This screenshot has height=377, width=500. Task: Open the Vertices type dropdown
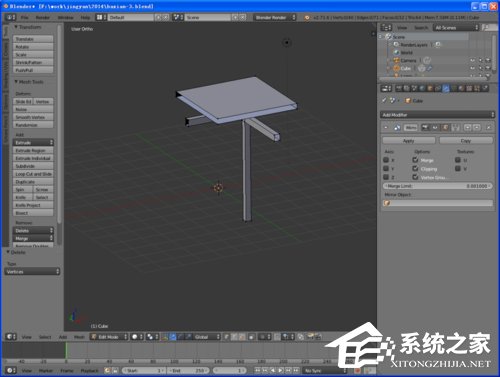point(32,272)
